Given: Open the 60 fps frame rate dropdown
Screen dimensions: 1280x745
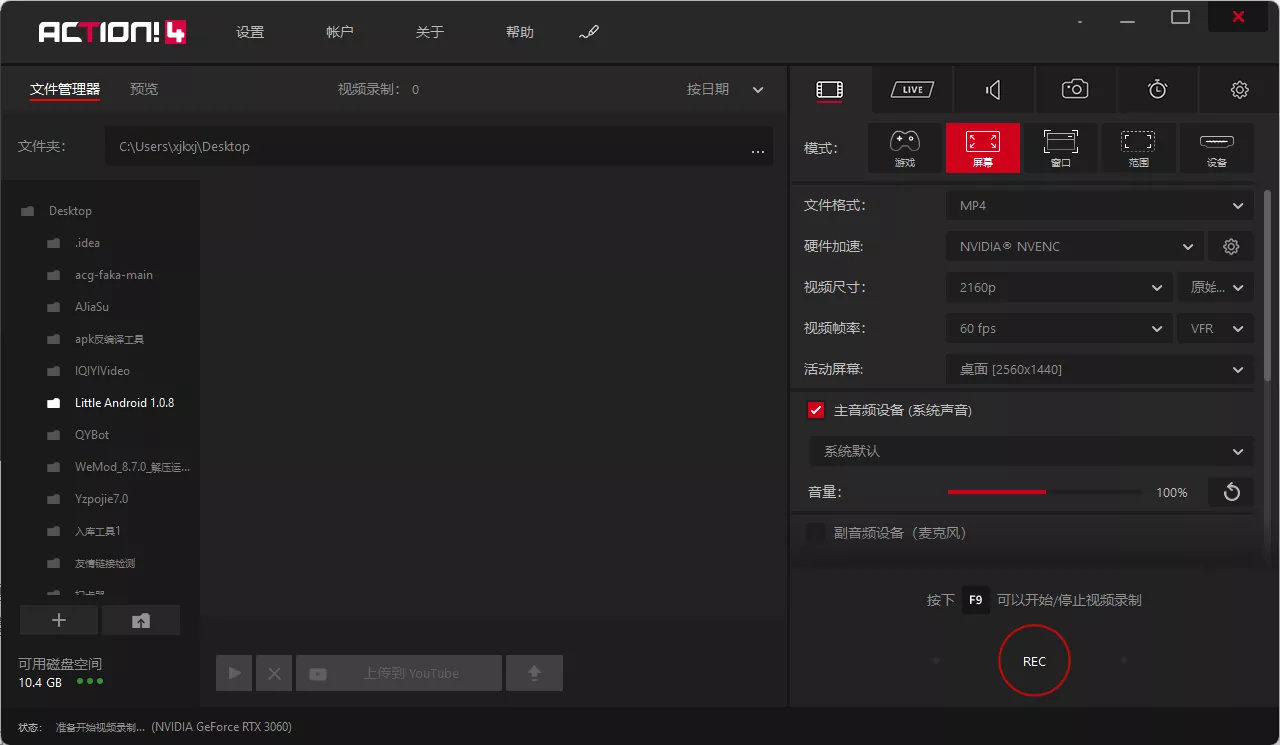Looking at the screenshot, I should pos(1059,329).
